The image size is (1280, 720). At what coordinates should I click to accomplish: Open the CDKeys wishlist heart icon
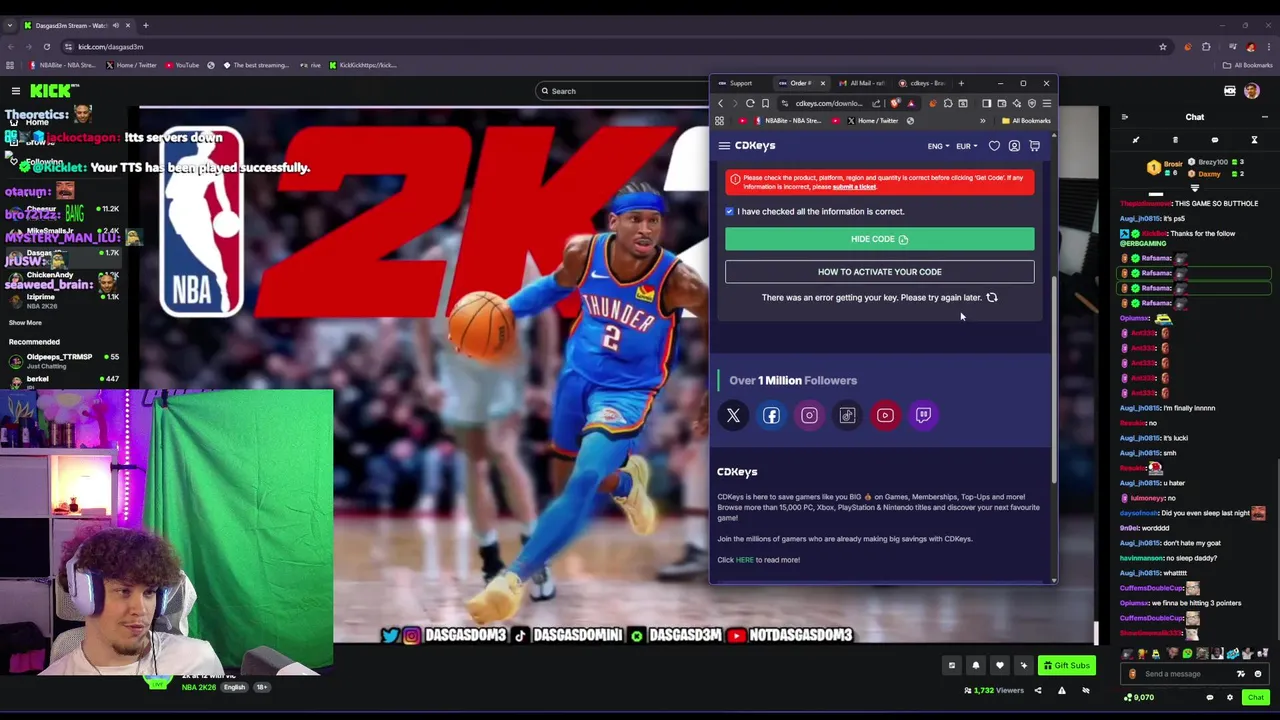coord(994,146)
